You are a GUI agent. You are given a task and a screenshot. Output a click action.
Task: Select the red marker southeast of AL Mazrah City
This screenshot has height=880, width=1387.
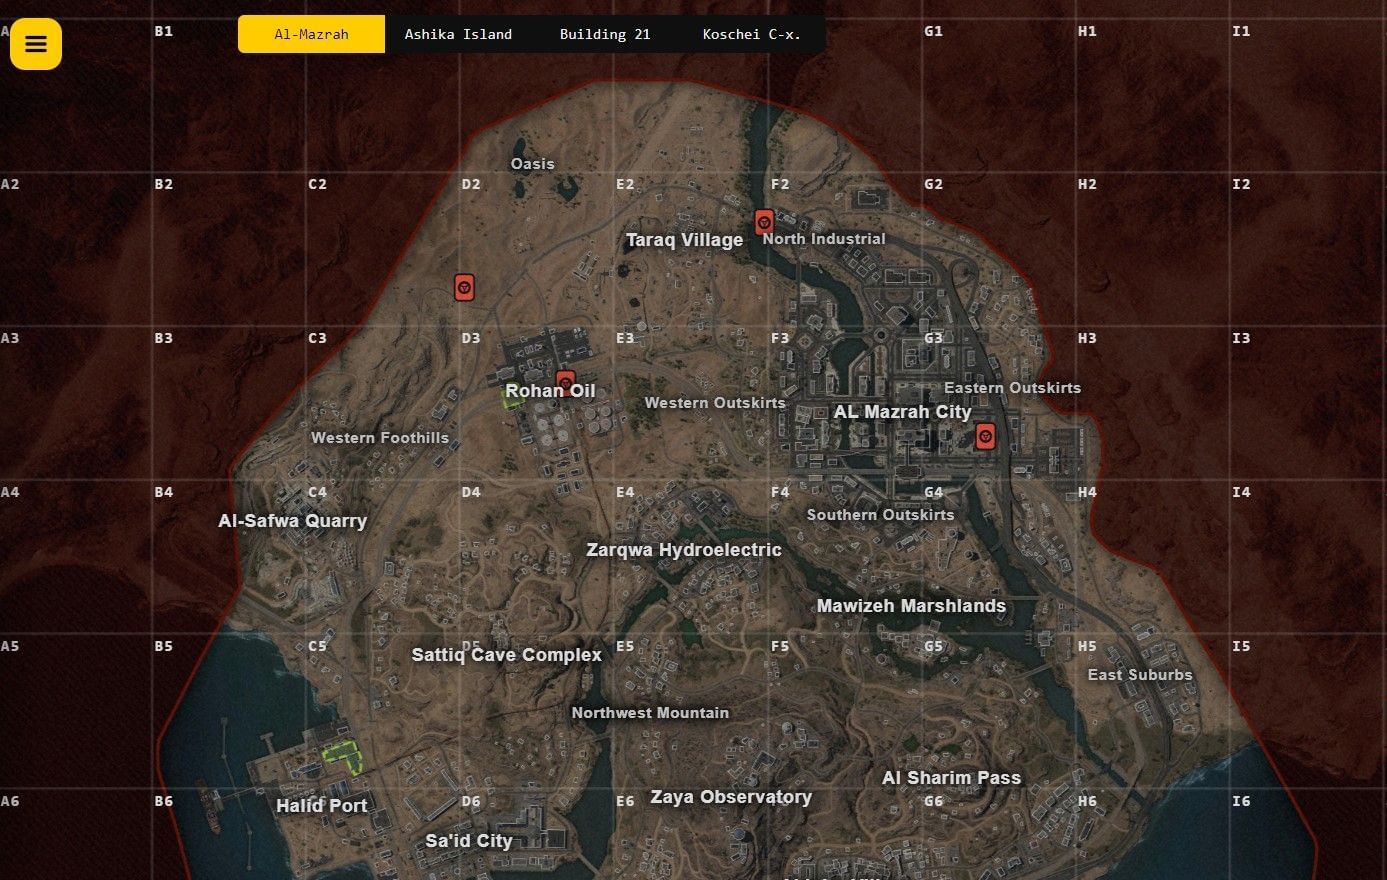[985, 435]
